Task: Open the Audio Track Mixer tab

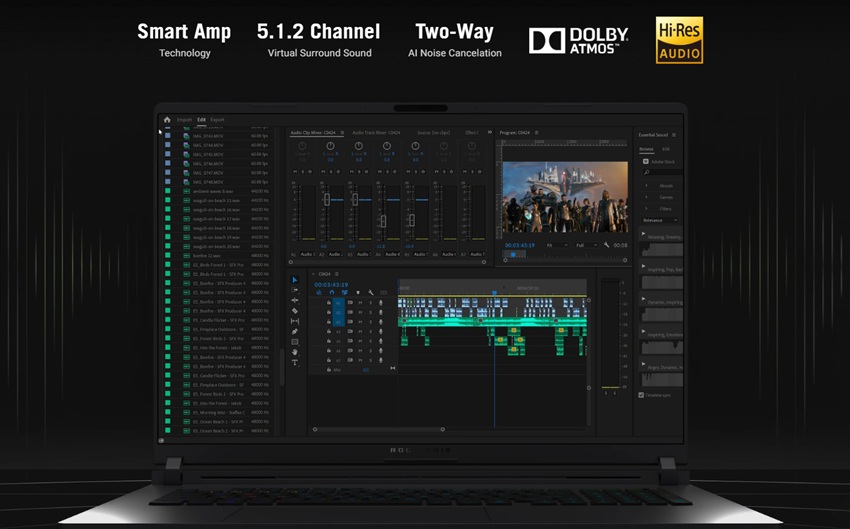Action: (376, 132)
